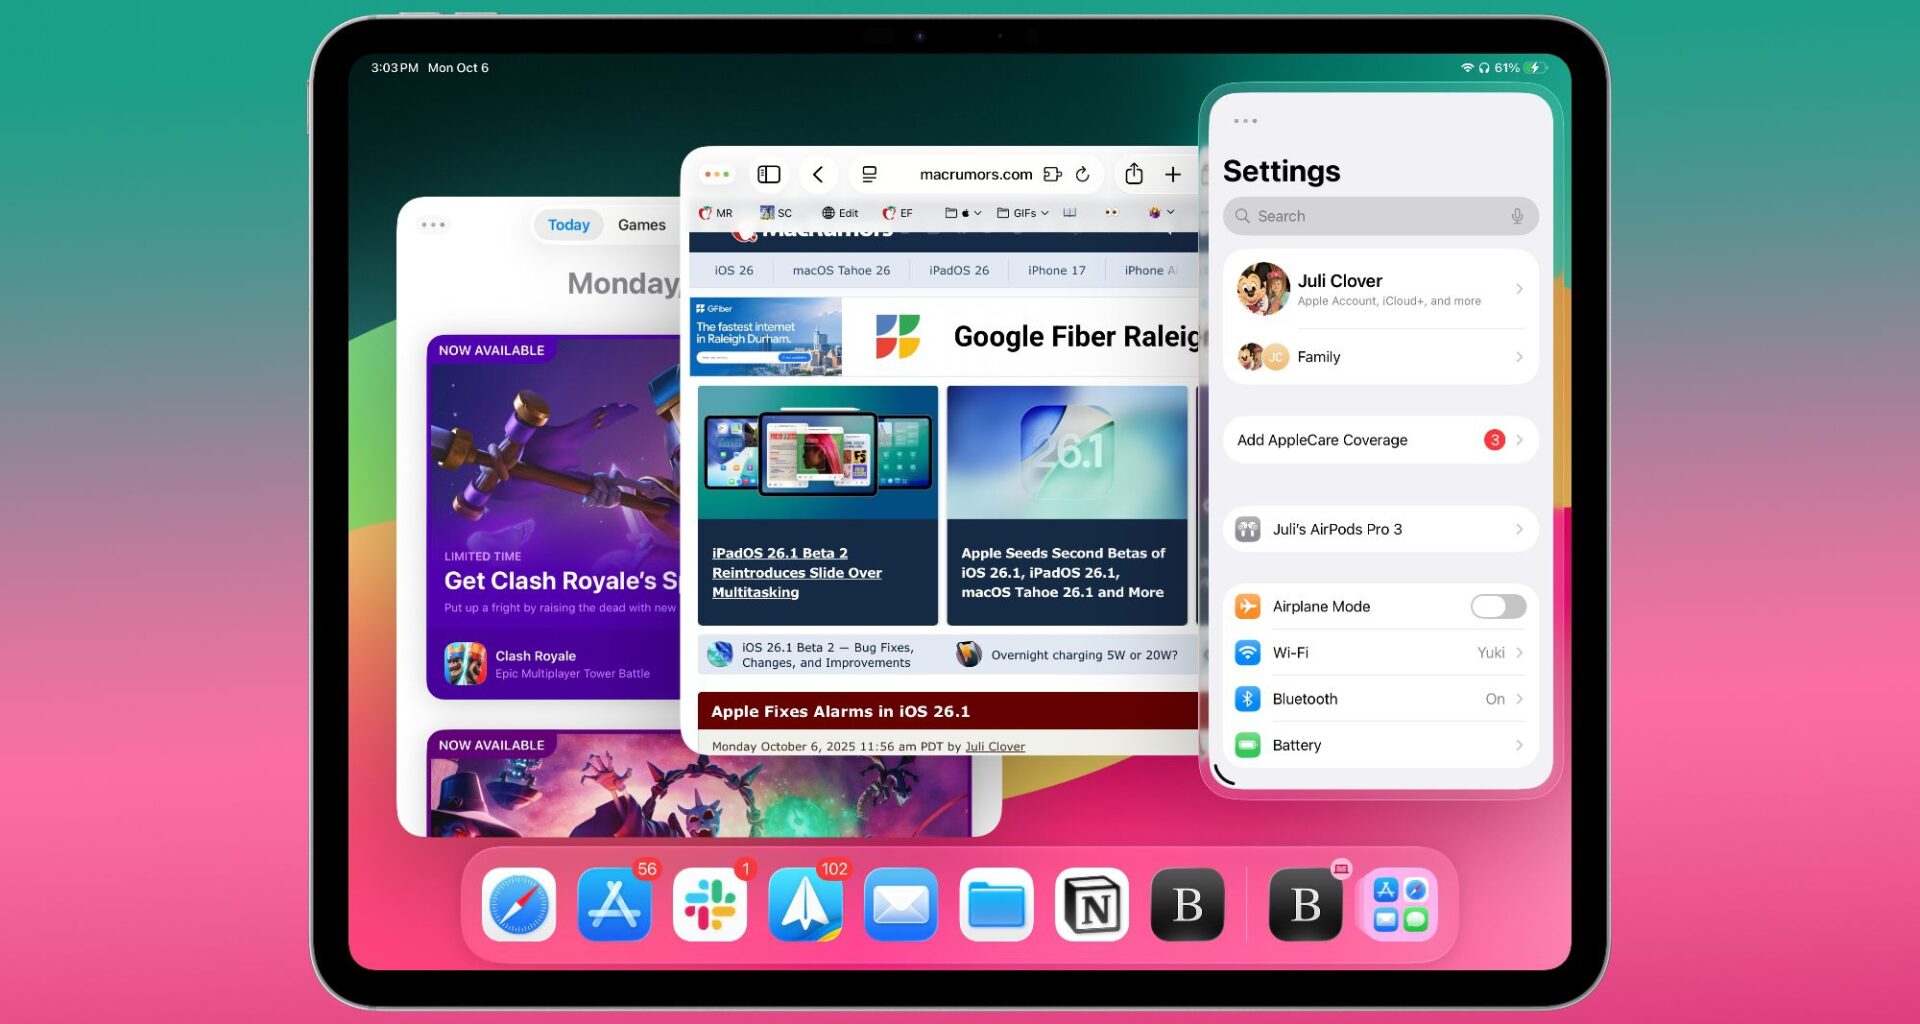The image size is (1920, 1024).
Task: Reload the macrumors.com page
Action: click(x=1083, y=173)
